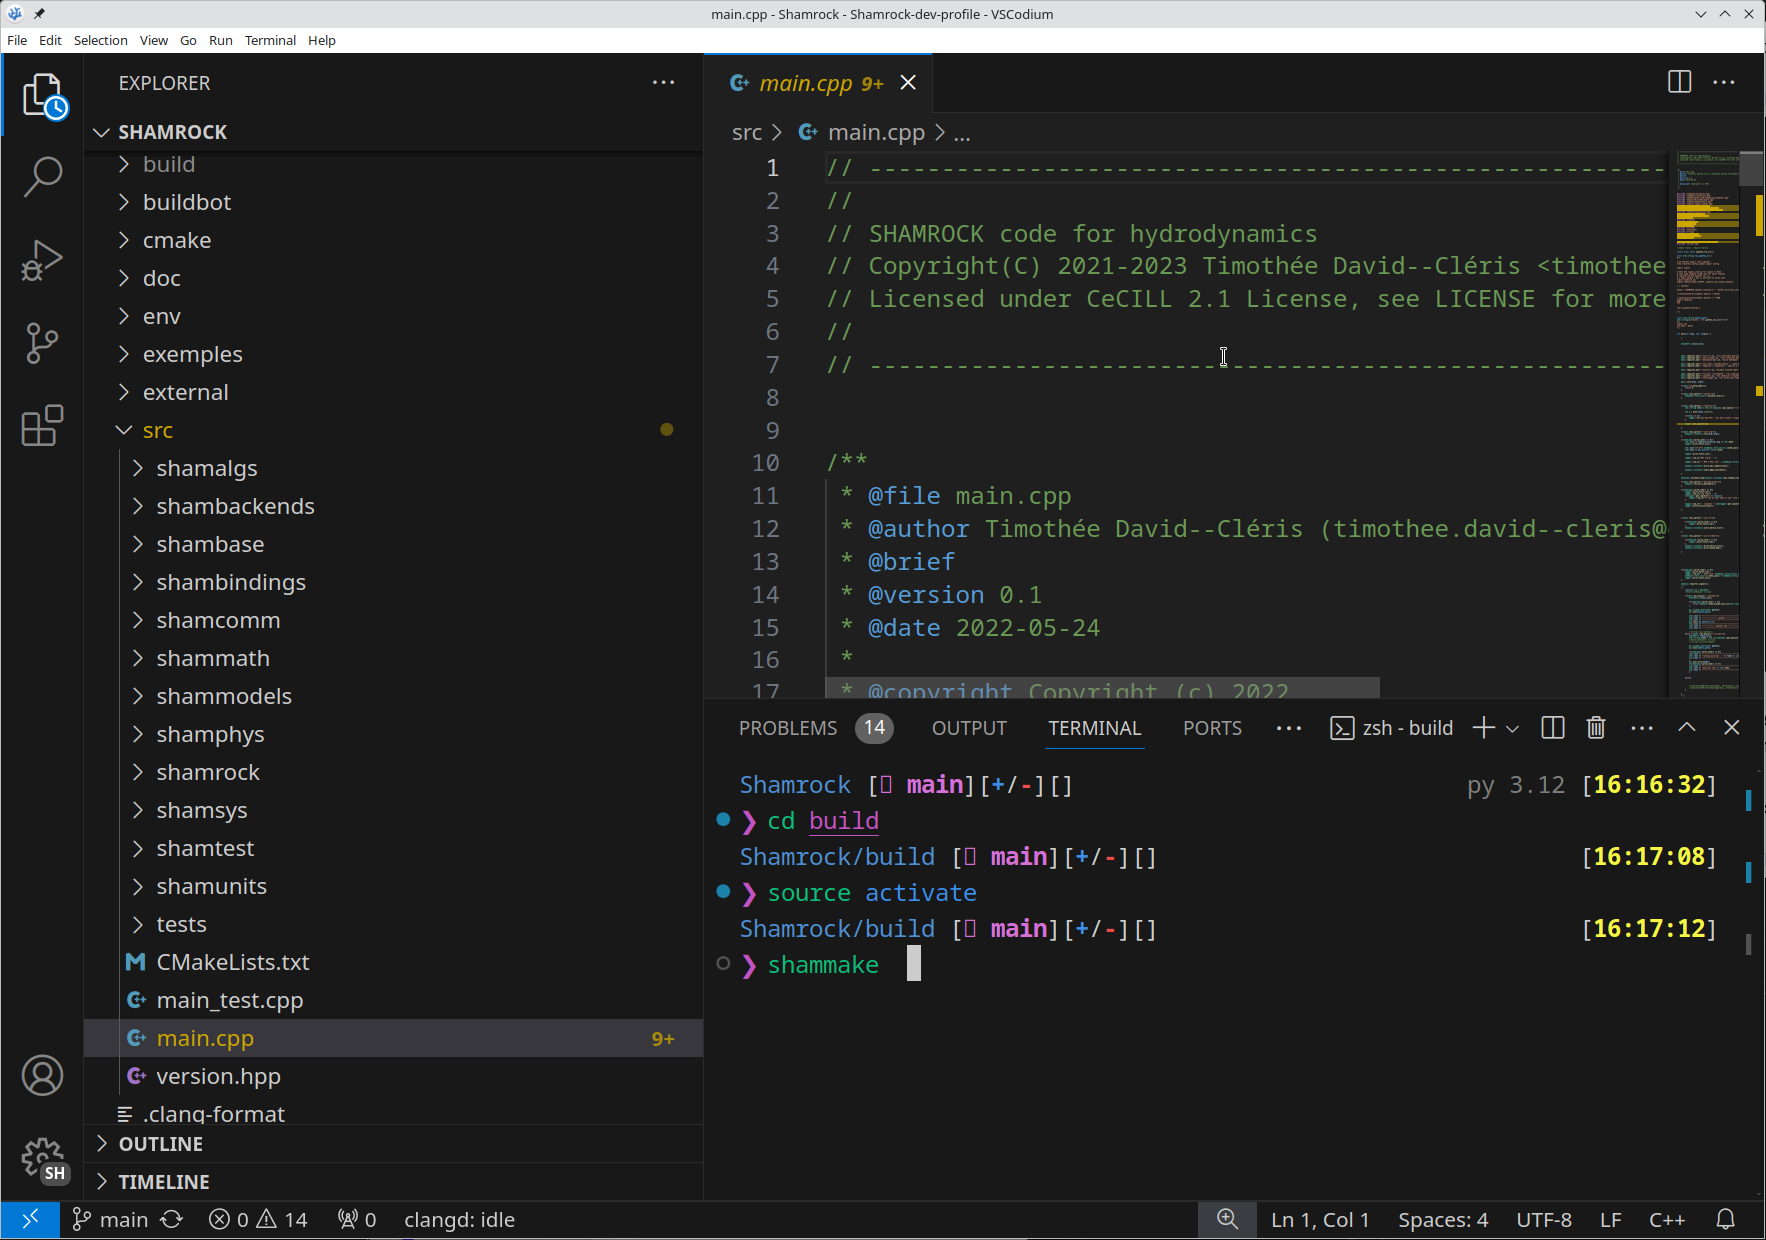Show additional panel views ellipsis
This screenshot has width=1766, height=1240.
[x=1289, y=728]
